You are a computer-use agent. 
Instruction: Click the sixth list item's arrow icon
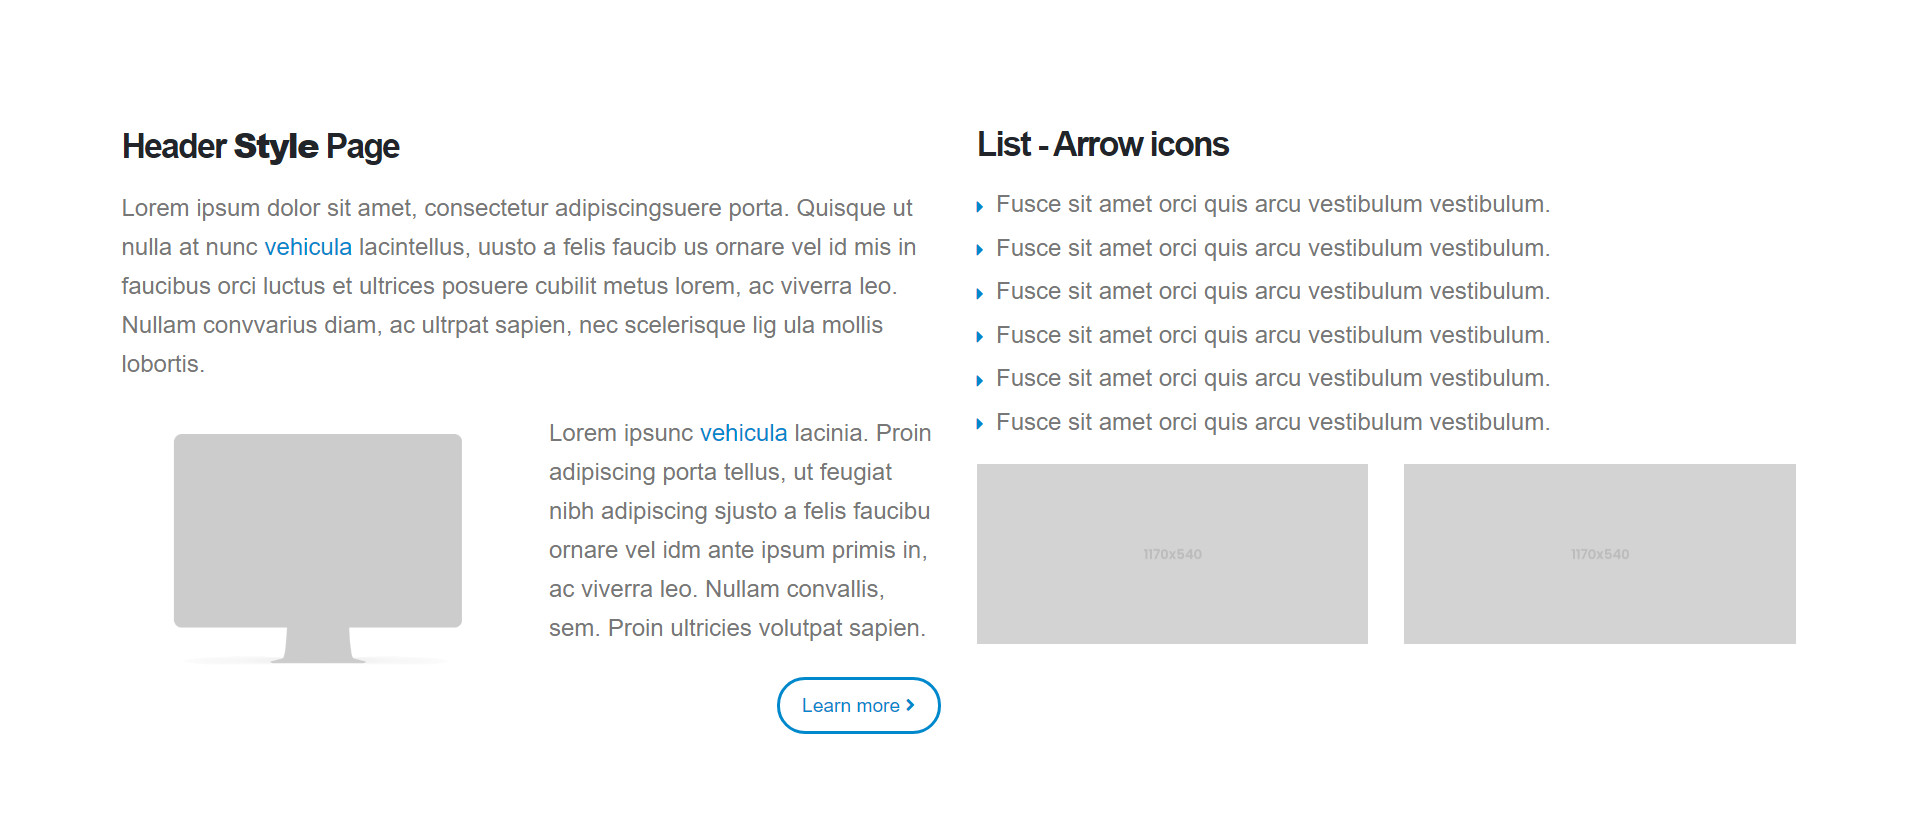980,424
